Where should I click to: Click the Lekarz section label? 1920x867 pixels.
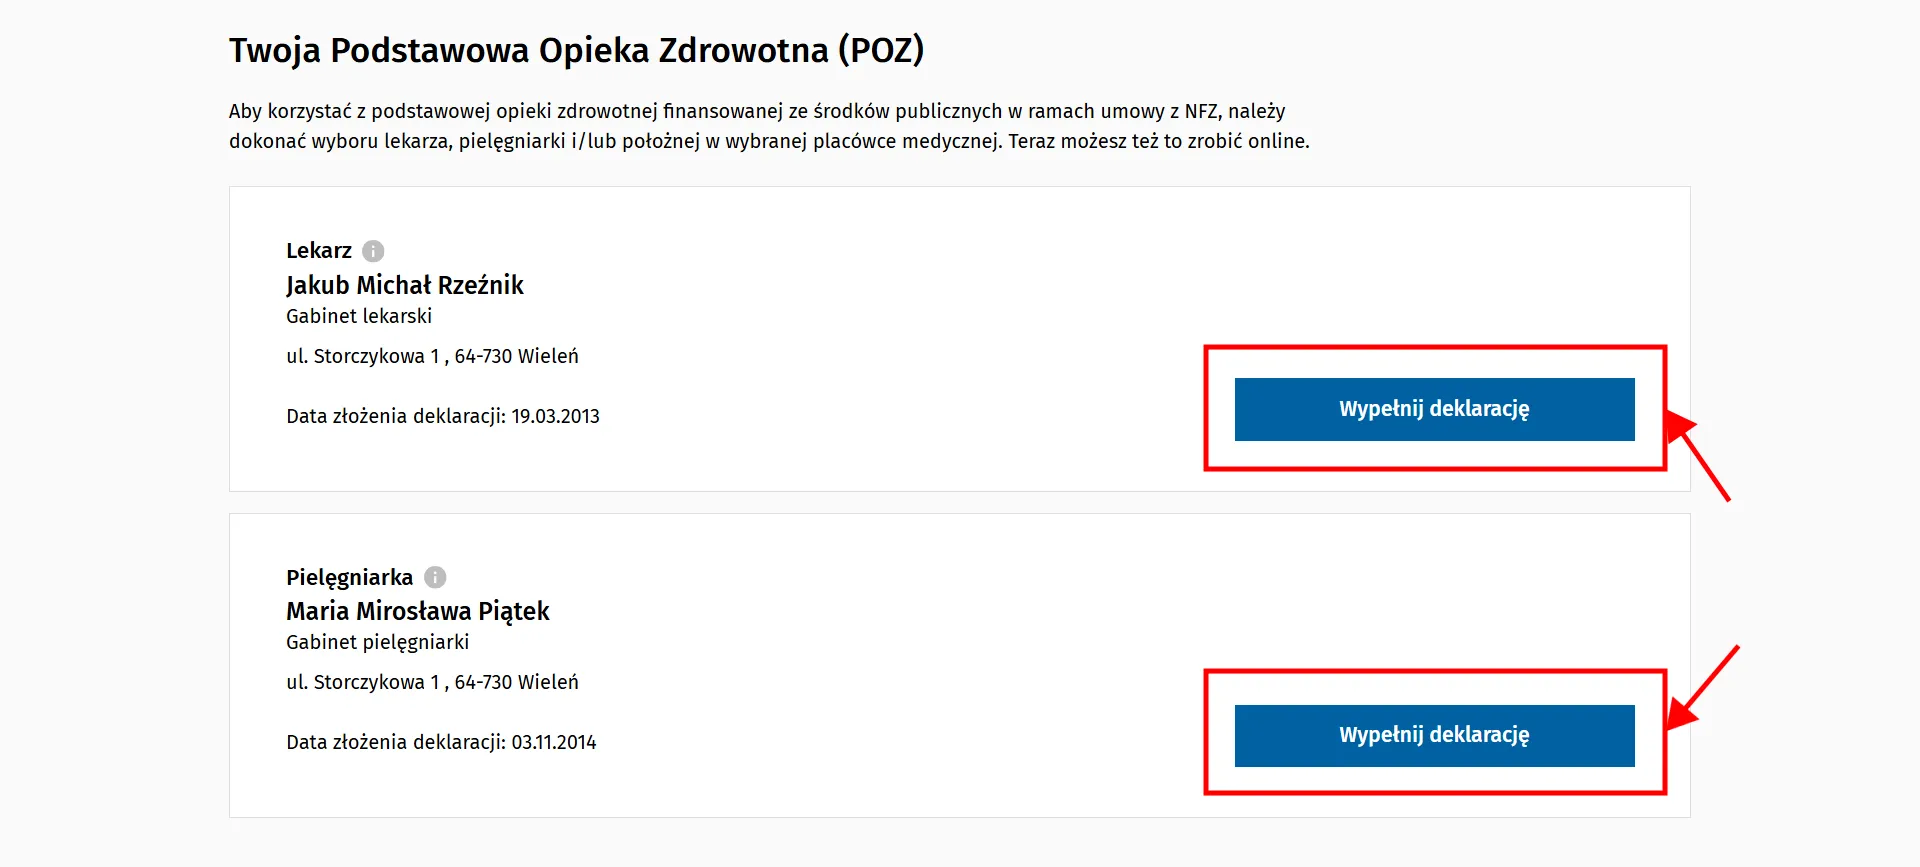pos(318,250)
